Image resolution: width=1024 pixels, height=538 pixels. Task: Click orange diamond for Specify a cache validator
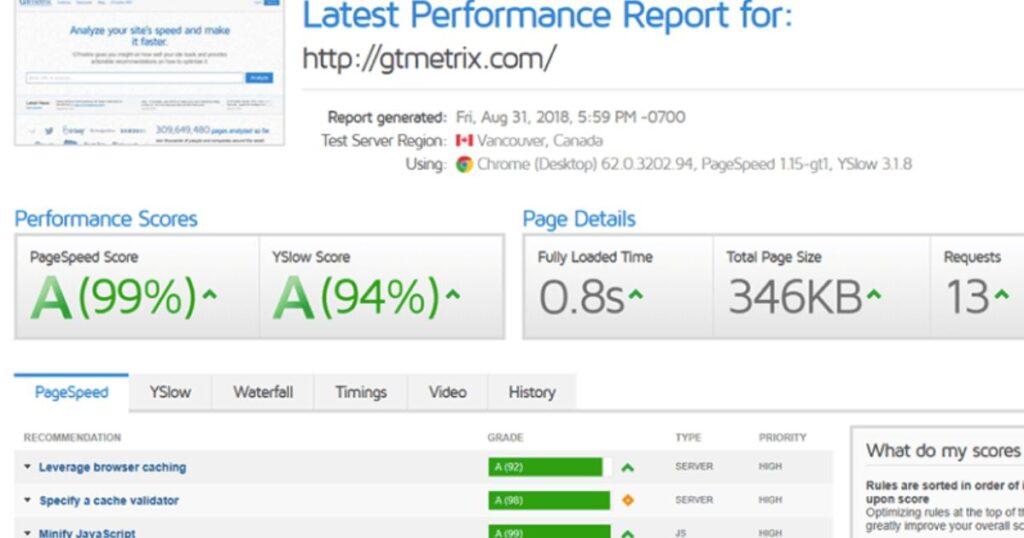coord(628,500)
